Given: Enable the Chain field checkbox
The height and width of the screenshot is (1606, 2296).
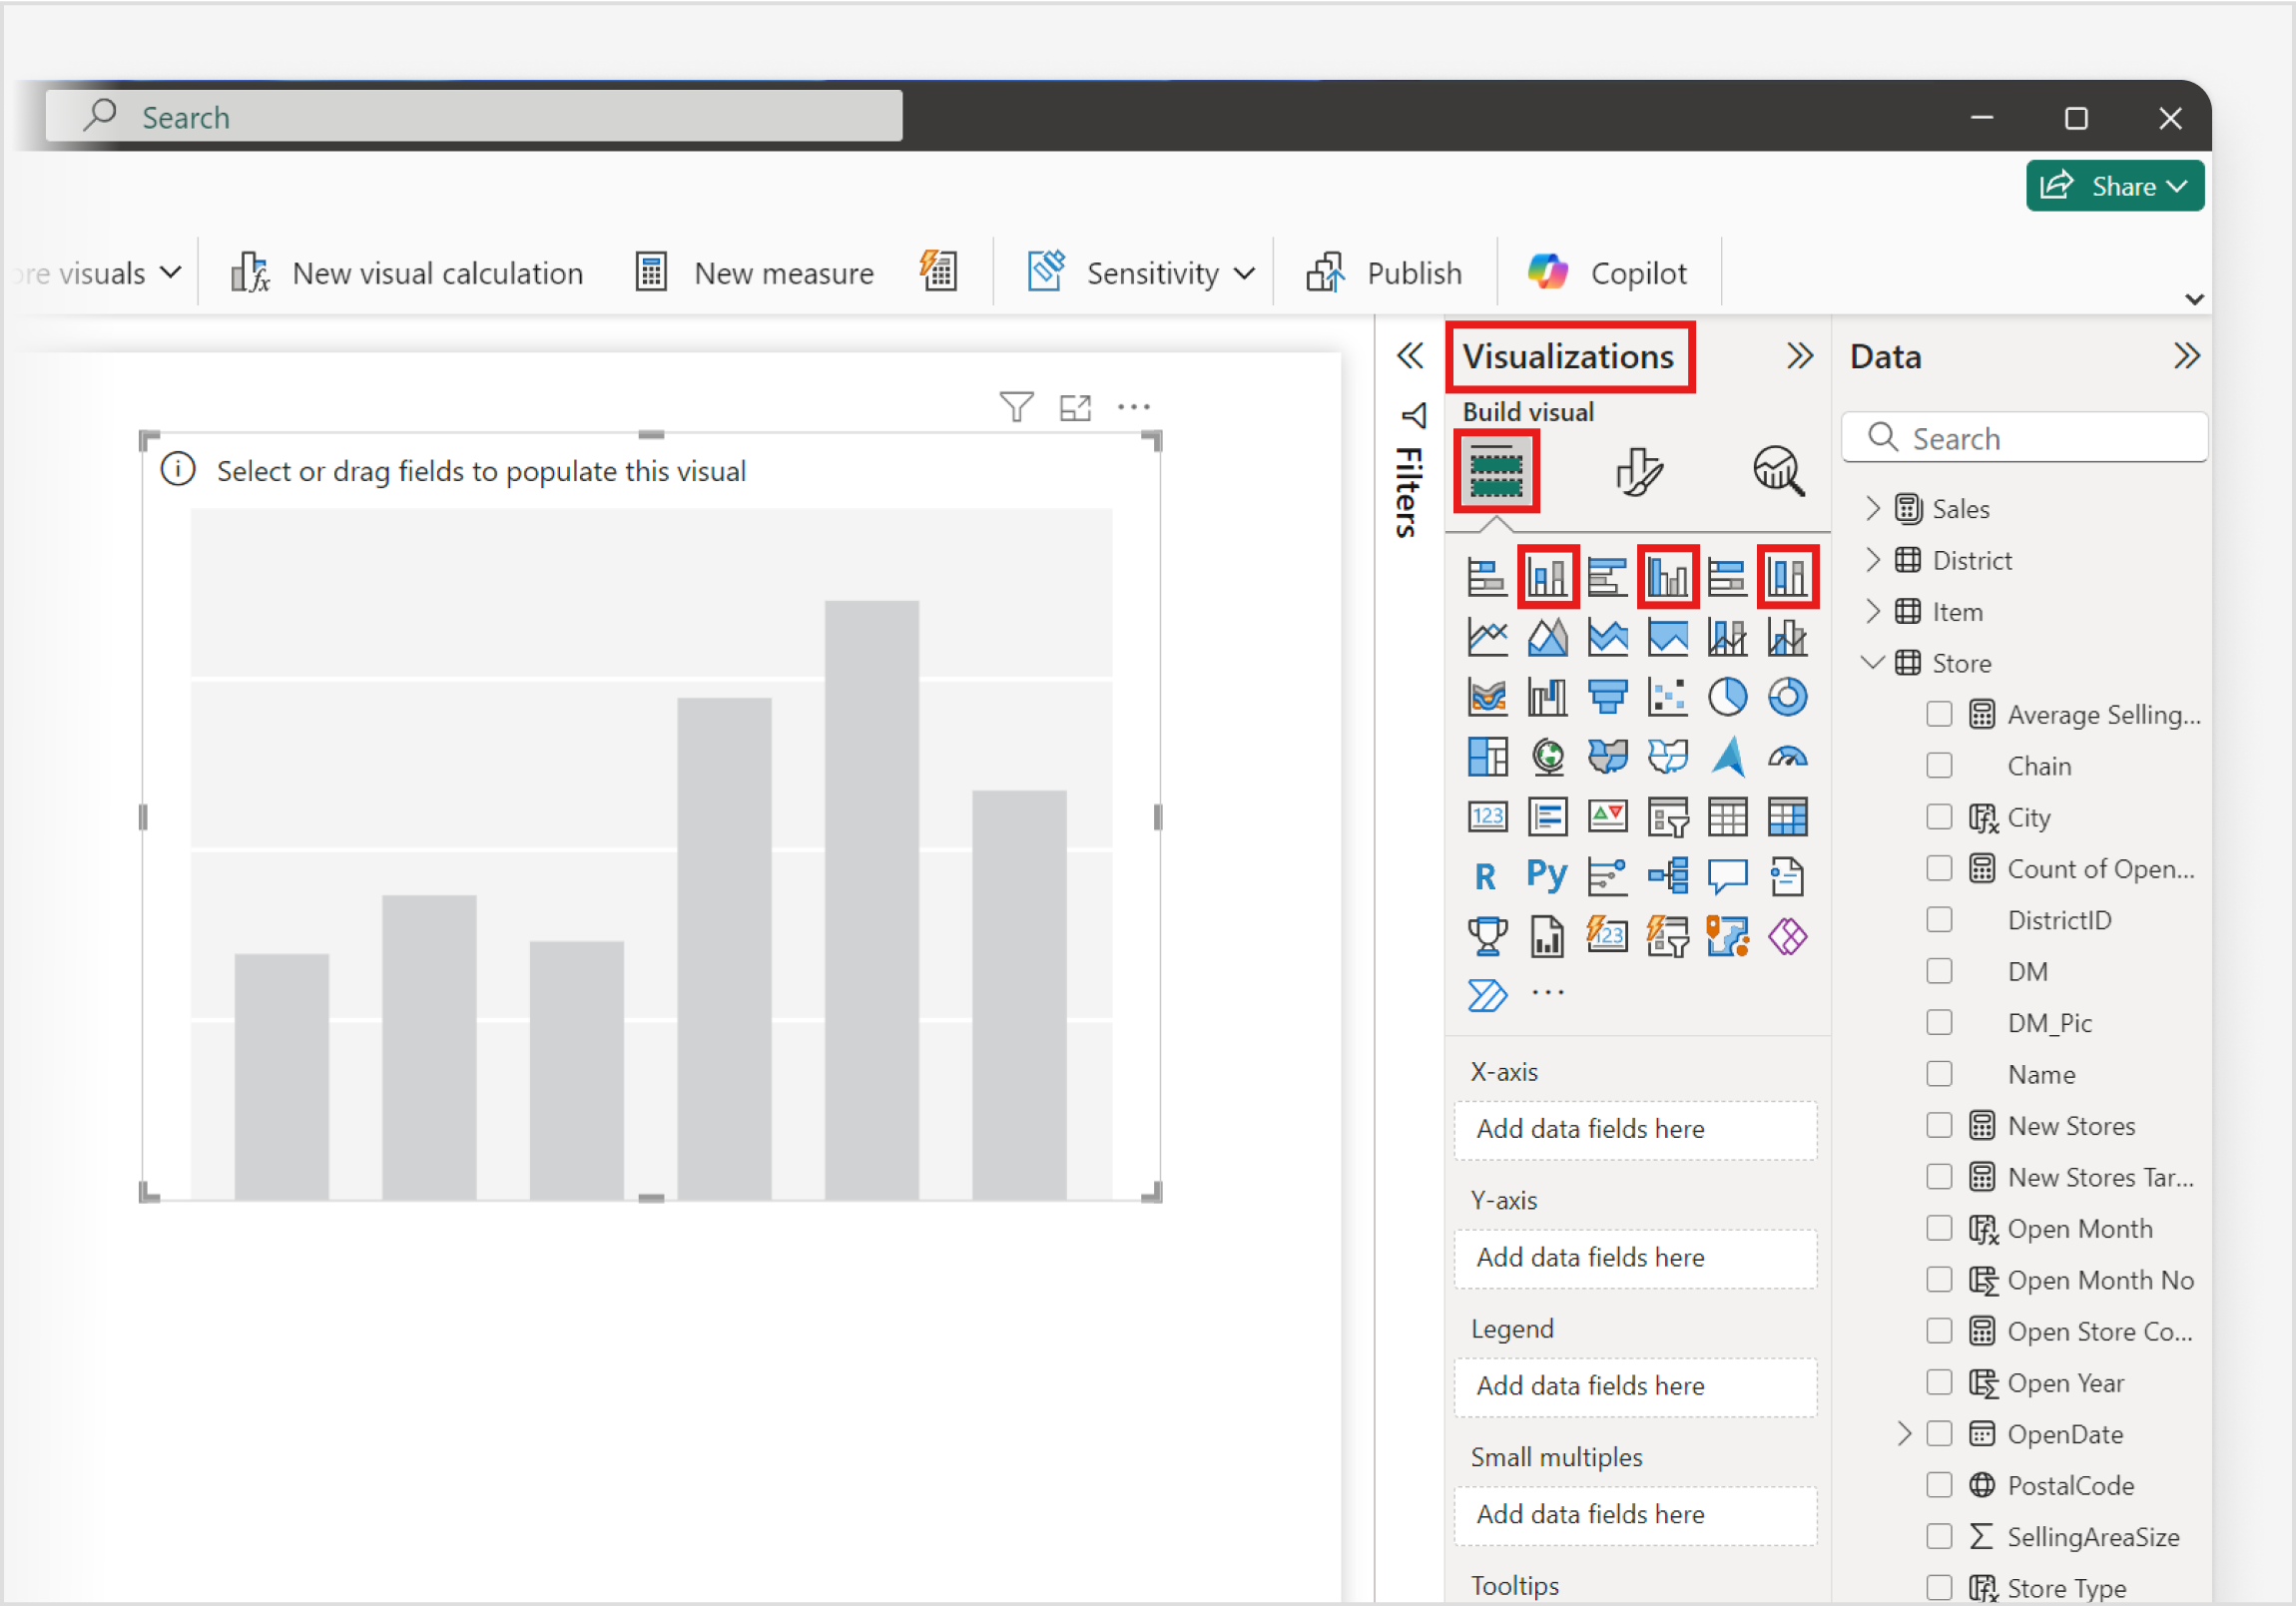Looking at the screenshot, I should coord(1938,765).
